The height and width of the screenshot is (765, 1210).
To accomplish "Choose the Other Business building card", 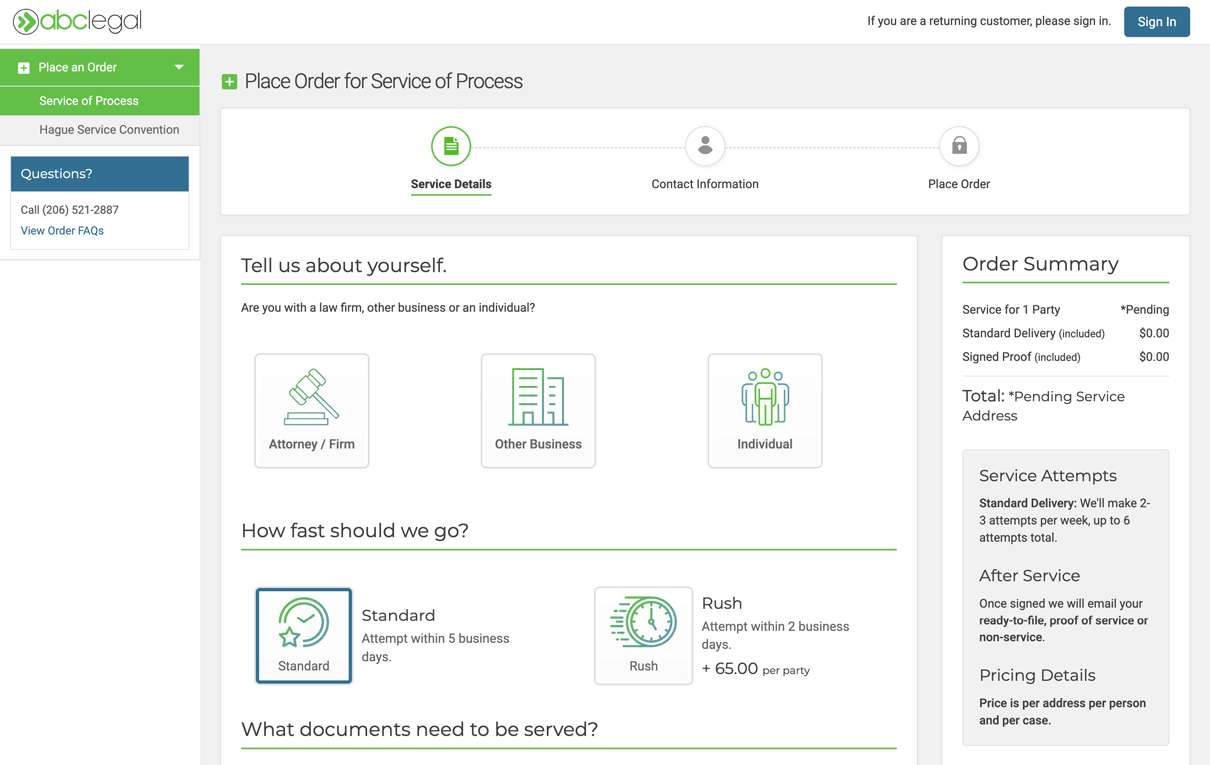I will [538, 410].
